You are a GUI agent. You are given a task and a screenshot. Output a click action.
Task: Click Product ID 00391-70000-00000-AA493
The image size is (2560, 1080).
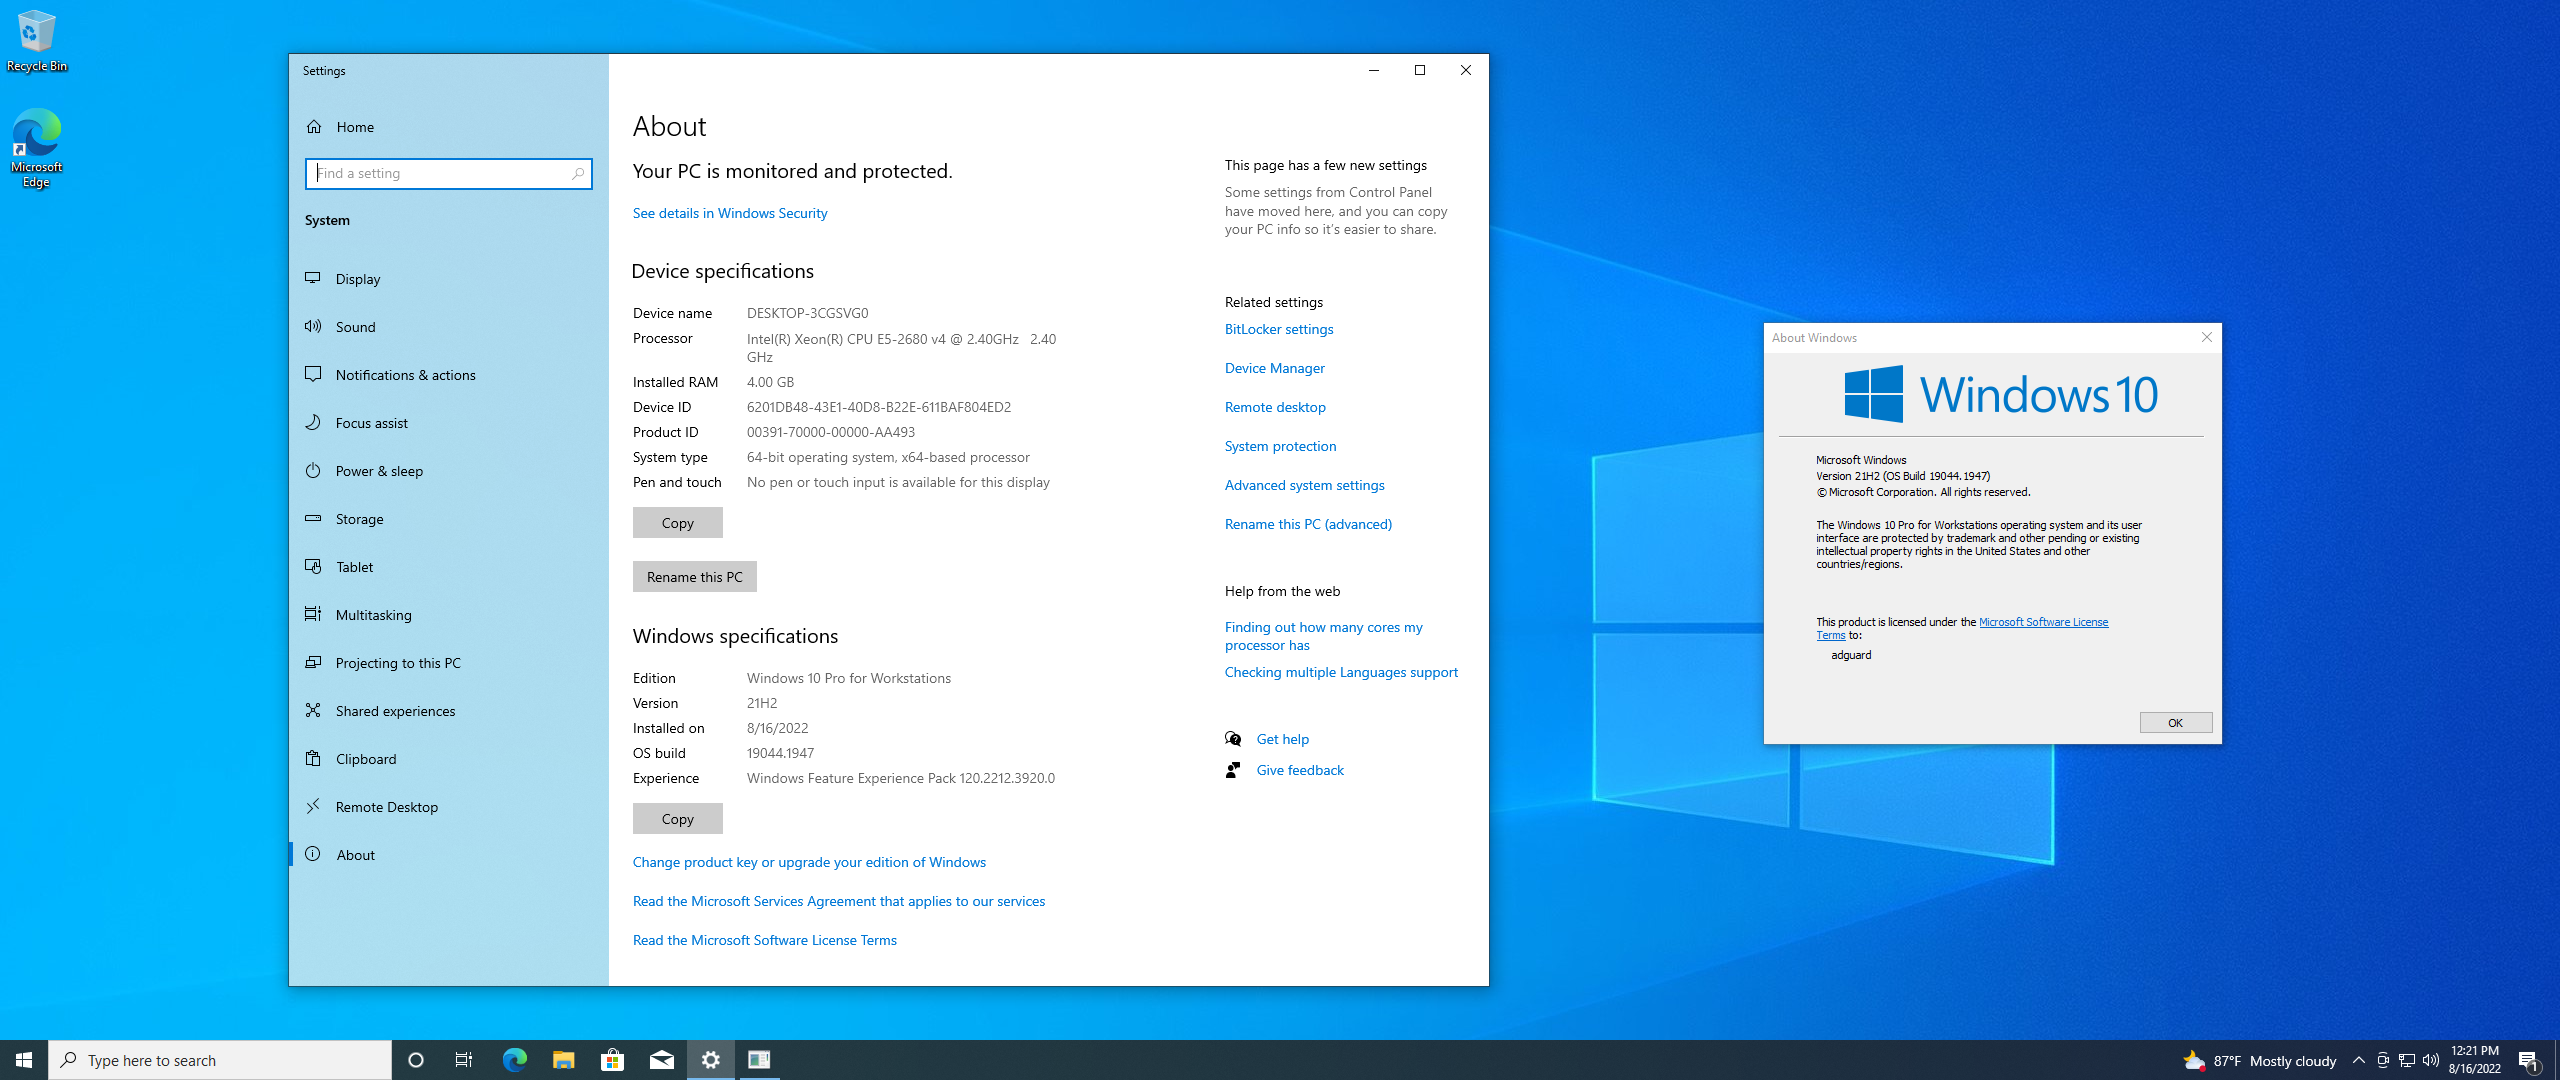(830, 432)
